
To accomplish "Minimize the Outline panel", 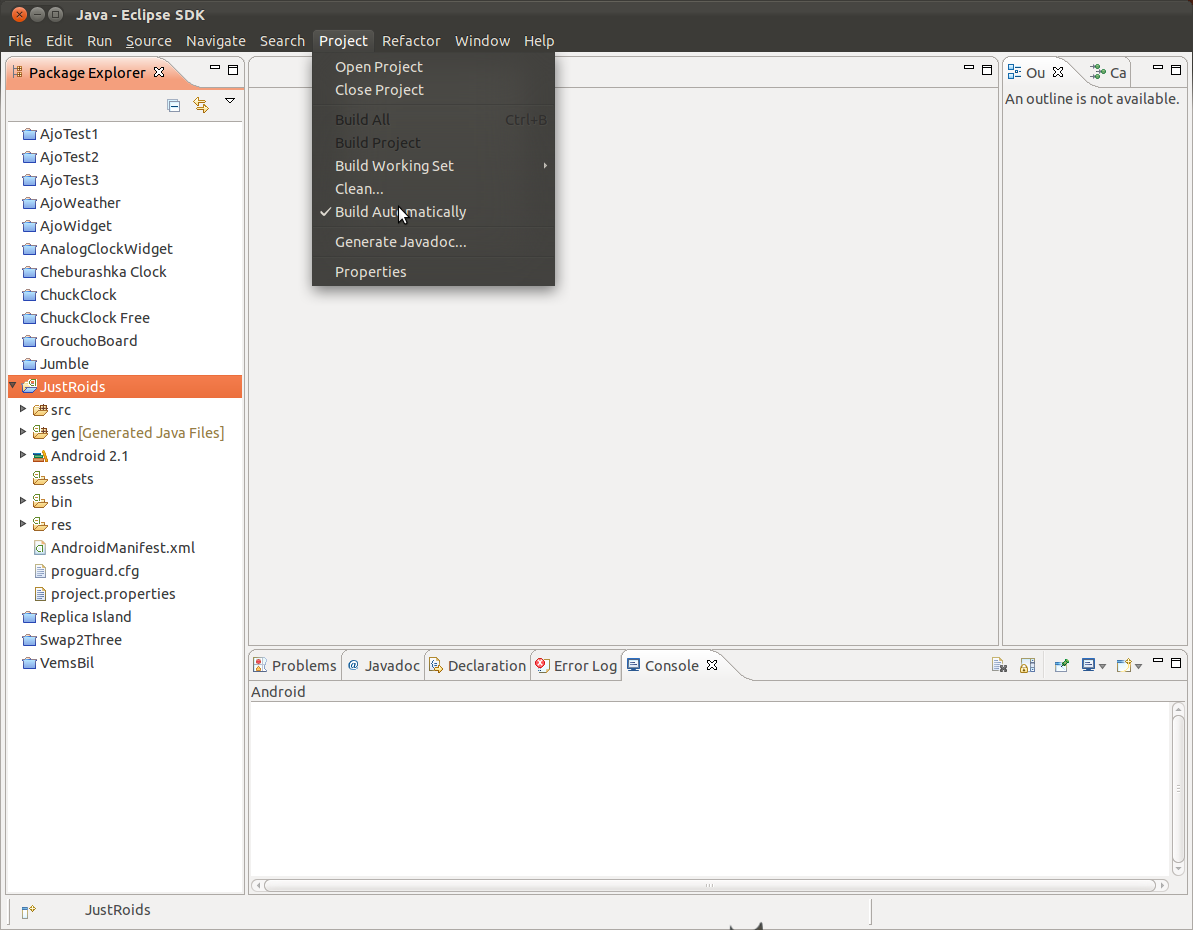I will click(1158, 68).
